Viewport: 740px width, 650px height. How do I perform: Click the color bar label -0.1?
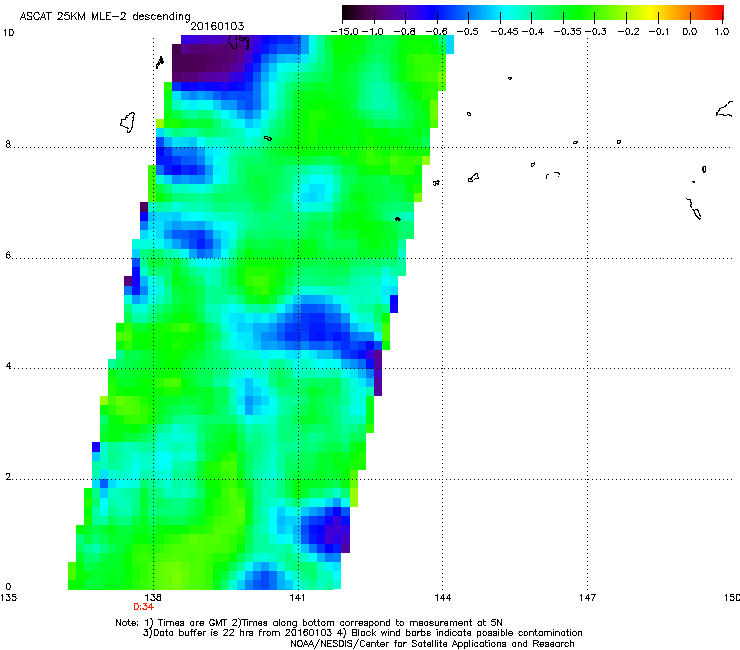coord(659,32)
